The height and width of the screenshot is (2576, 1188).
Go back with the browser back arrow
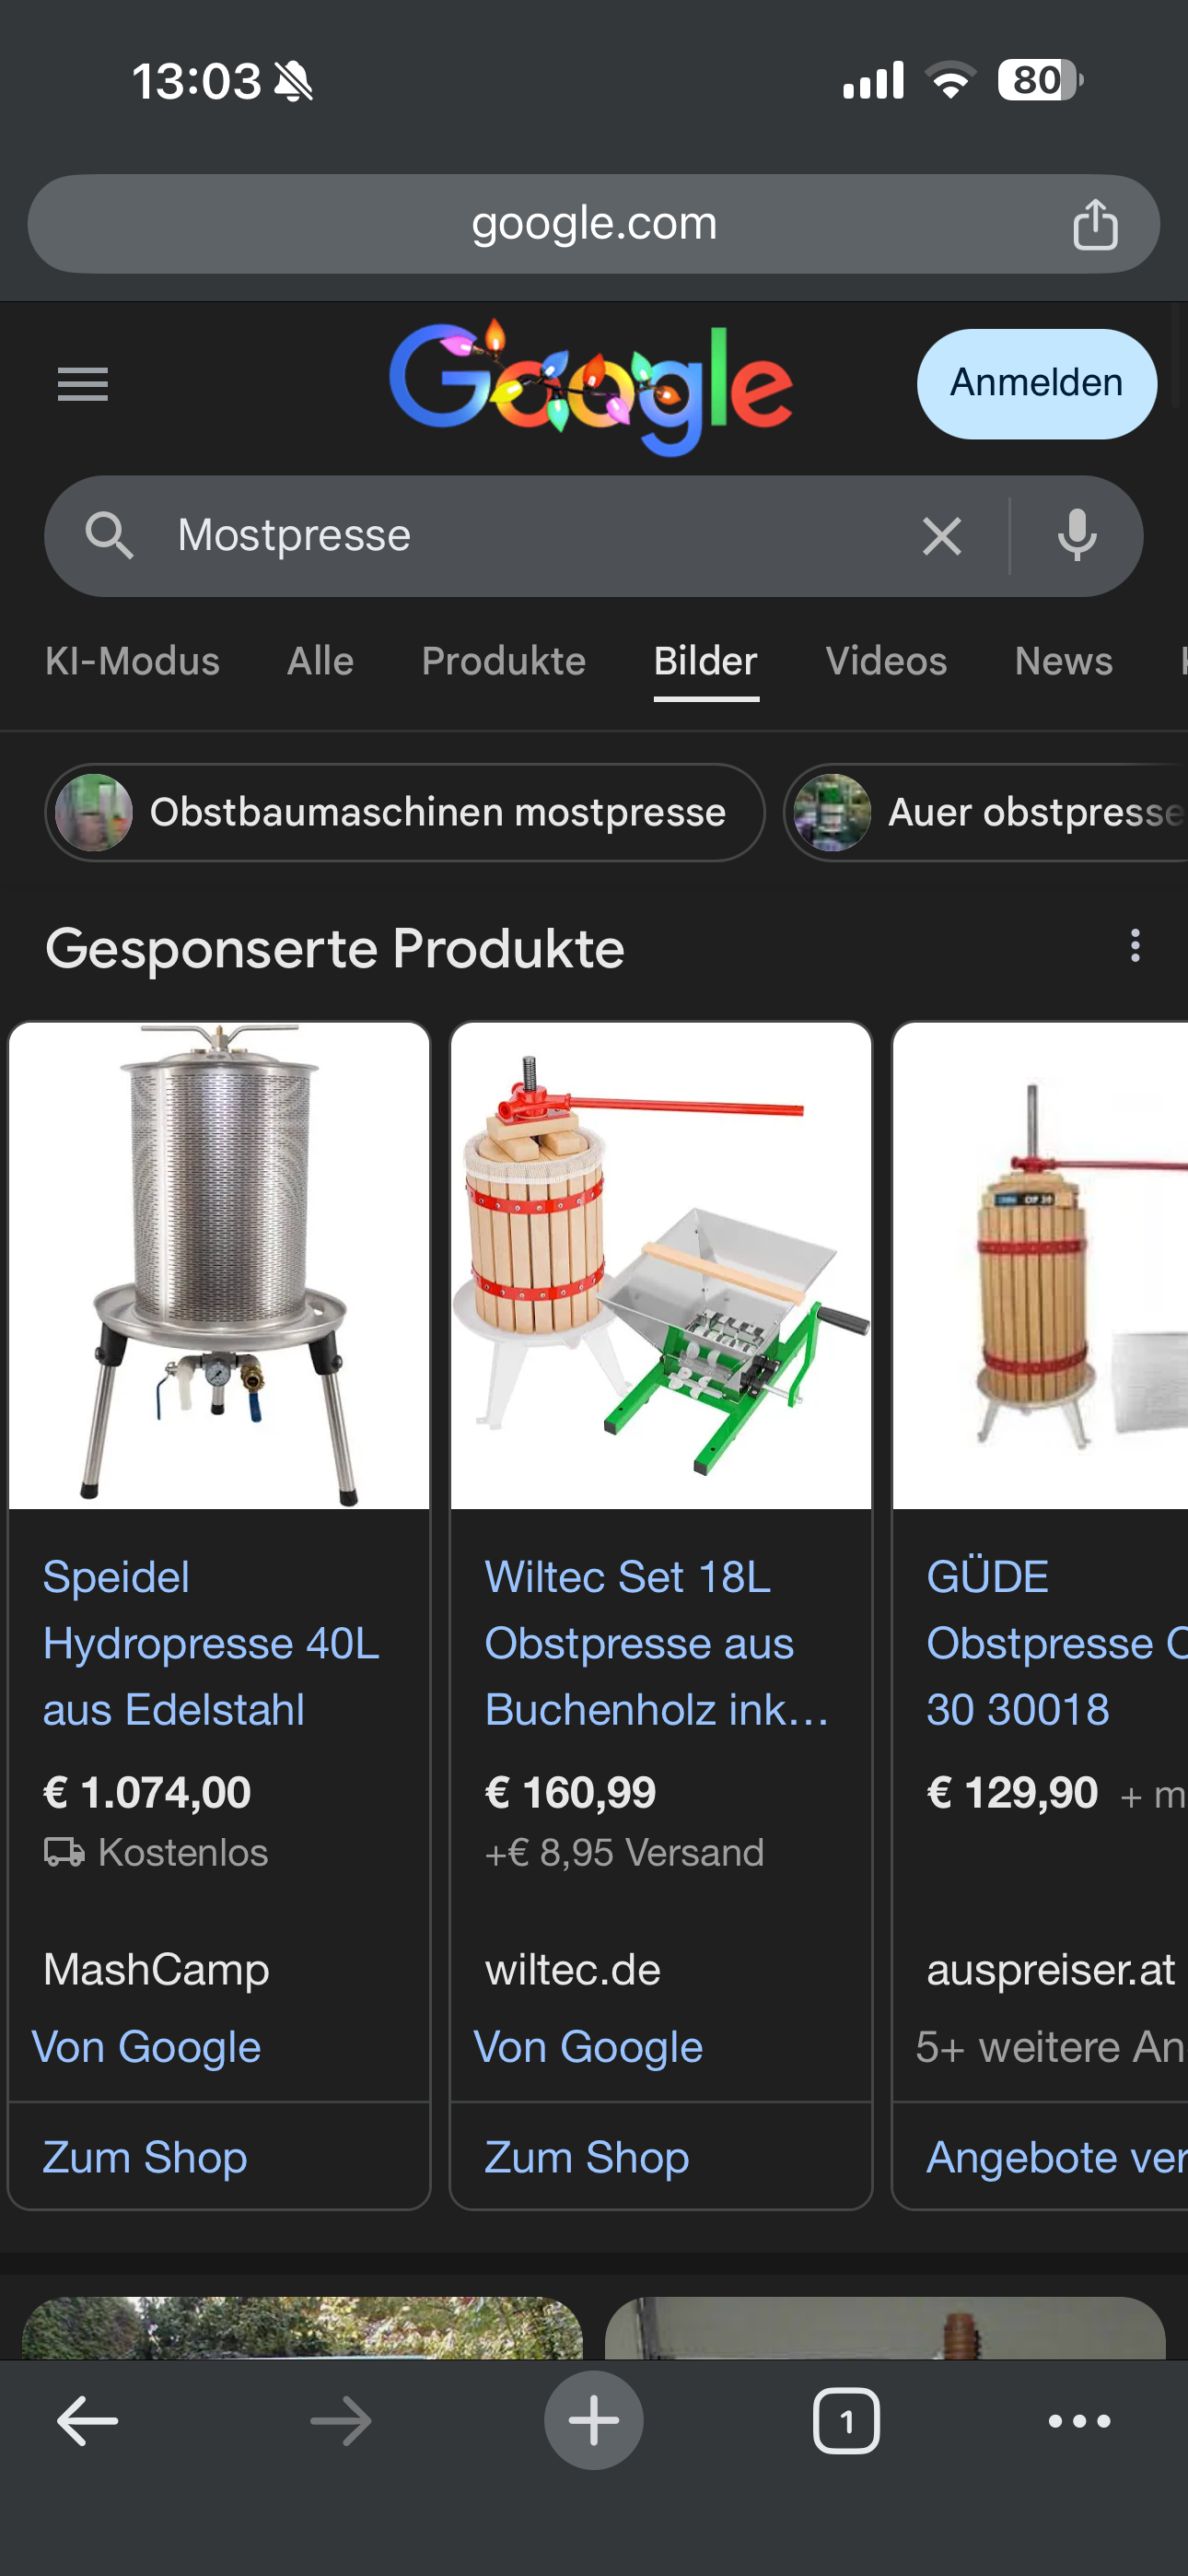88,2421
